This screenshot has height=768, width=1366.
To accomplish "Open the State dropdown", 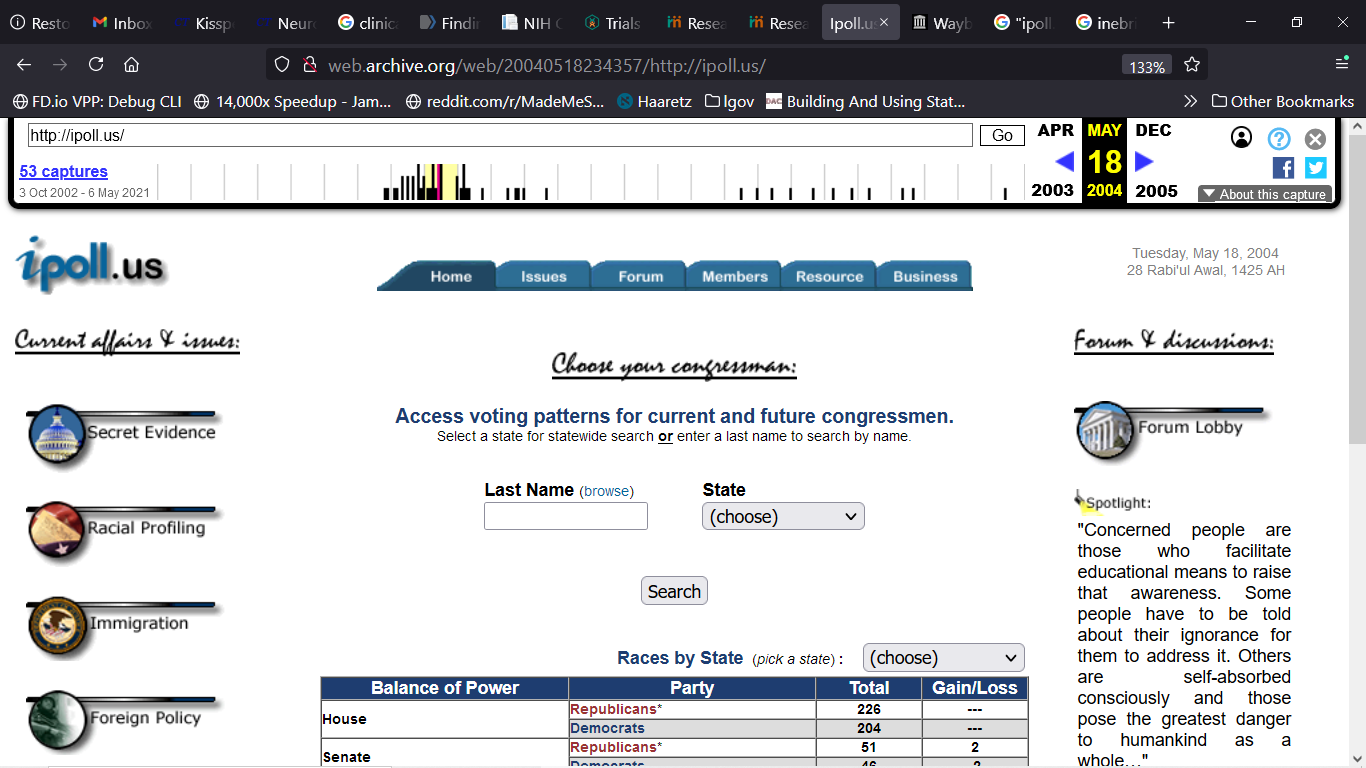I will [x=783, y=516].
